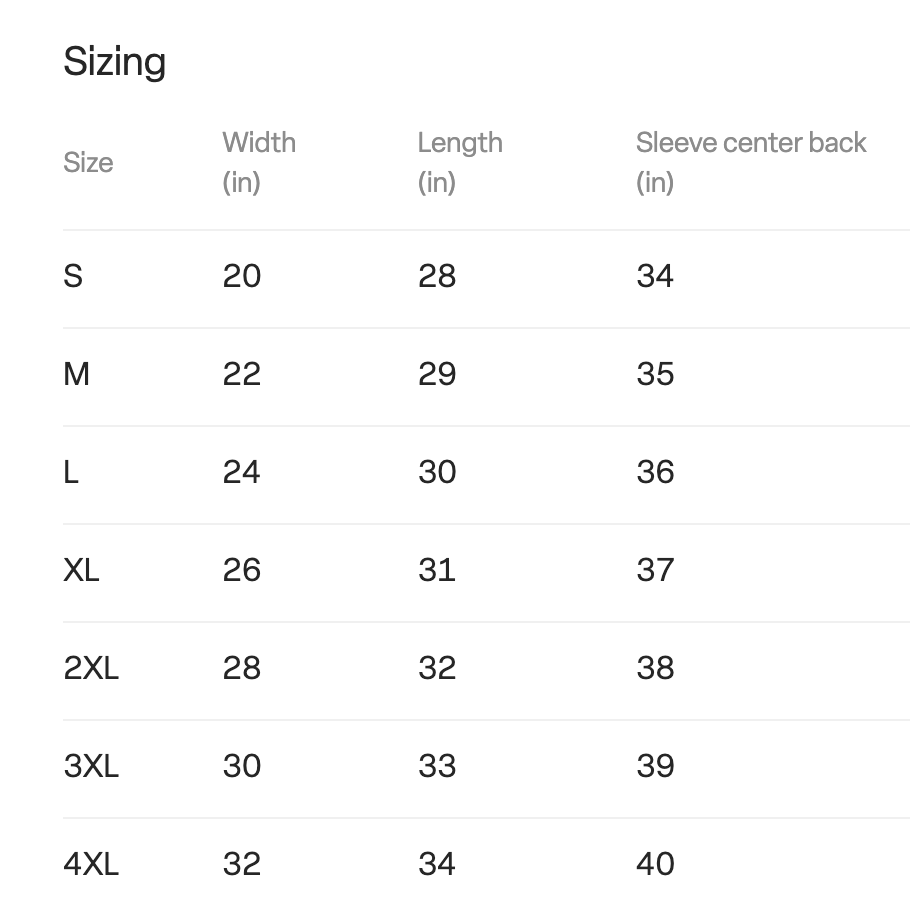This screenshot has width=910, height=923.
Task: Select the L size row label
Action: (x=71, y=472)
